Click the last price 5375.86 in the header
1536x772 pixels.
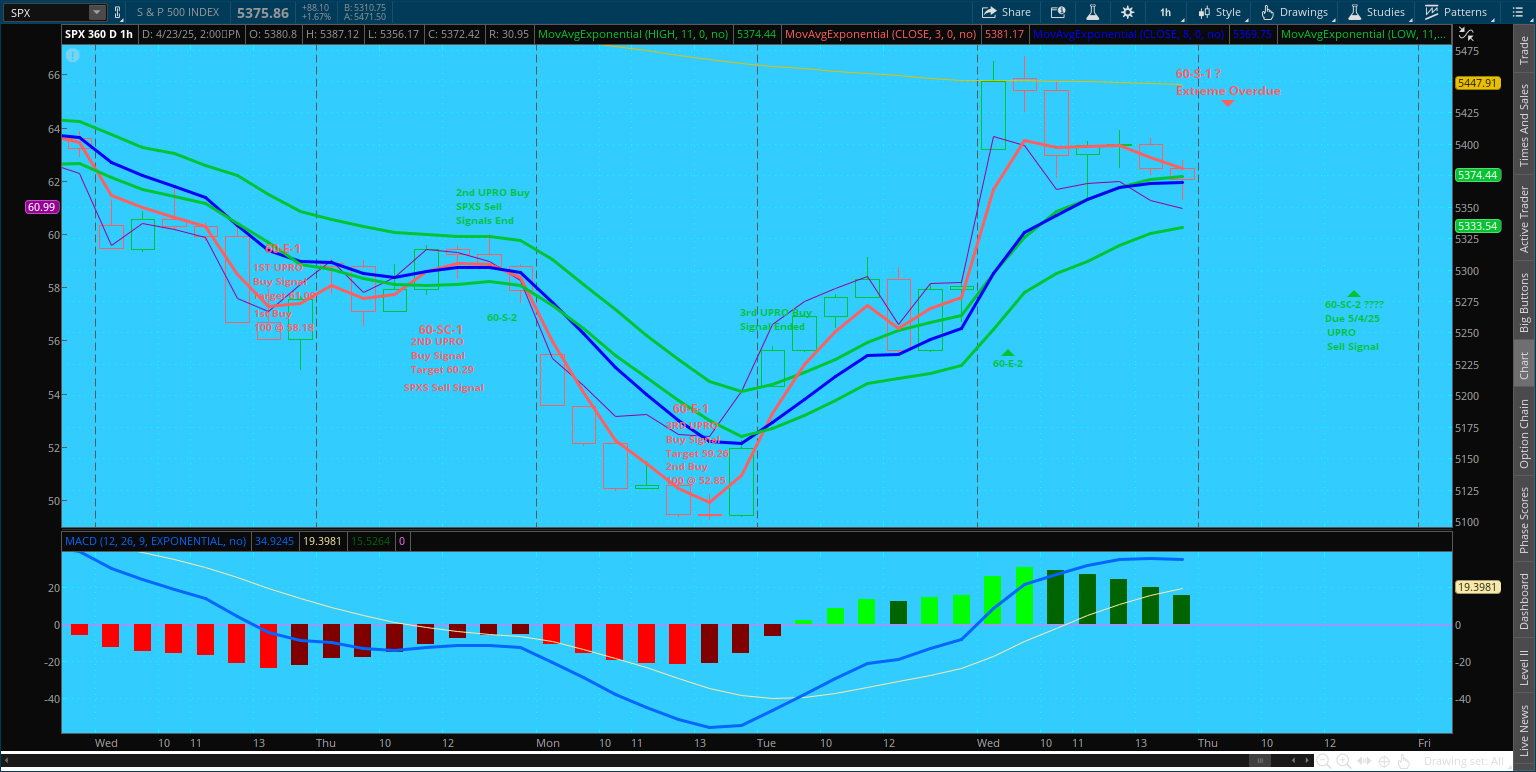tap(263, 13)
